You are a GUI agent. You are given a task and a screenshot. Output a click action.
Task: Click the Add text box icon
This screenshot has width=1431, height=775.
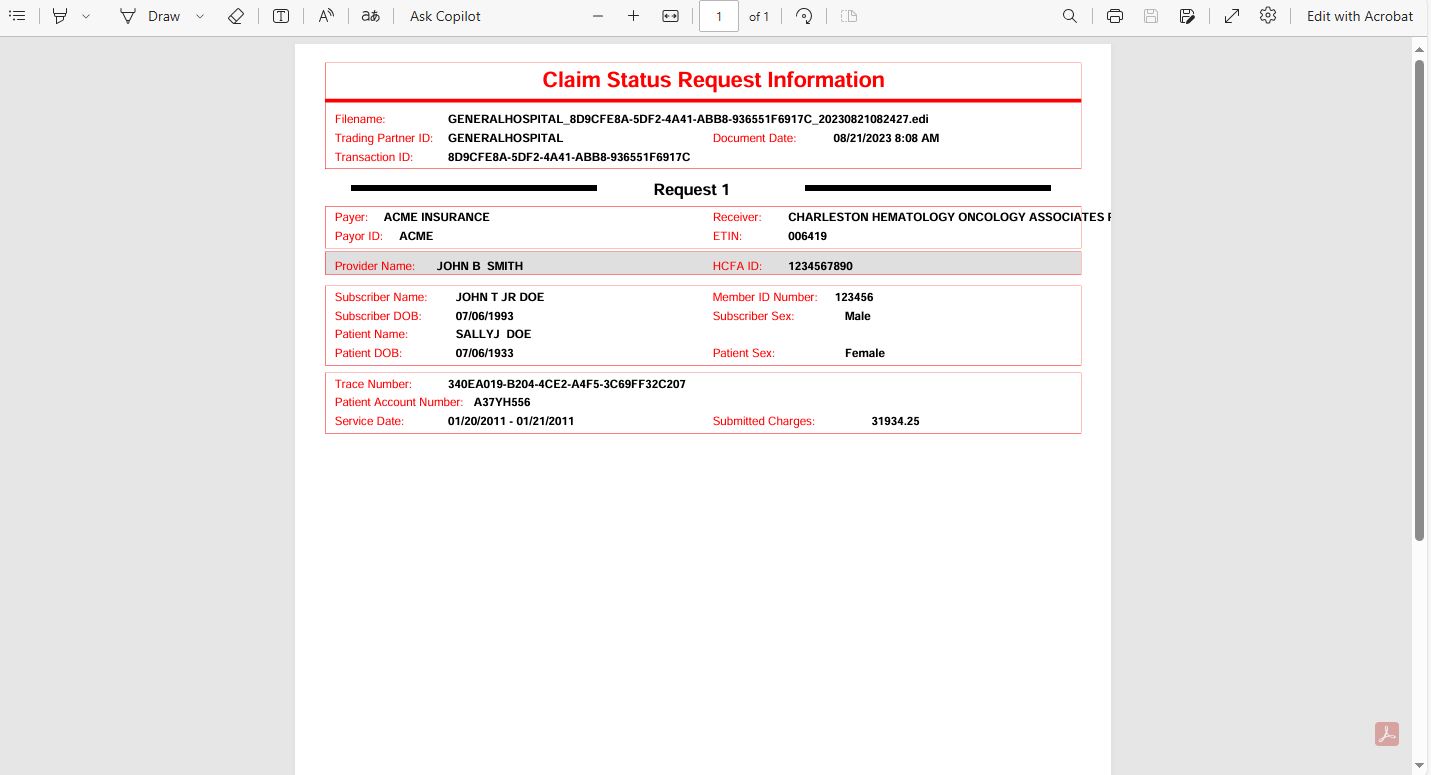pyautogui.click(x=282, y=16)
